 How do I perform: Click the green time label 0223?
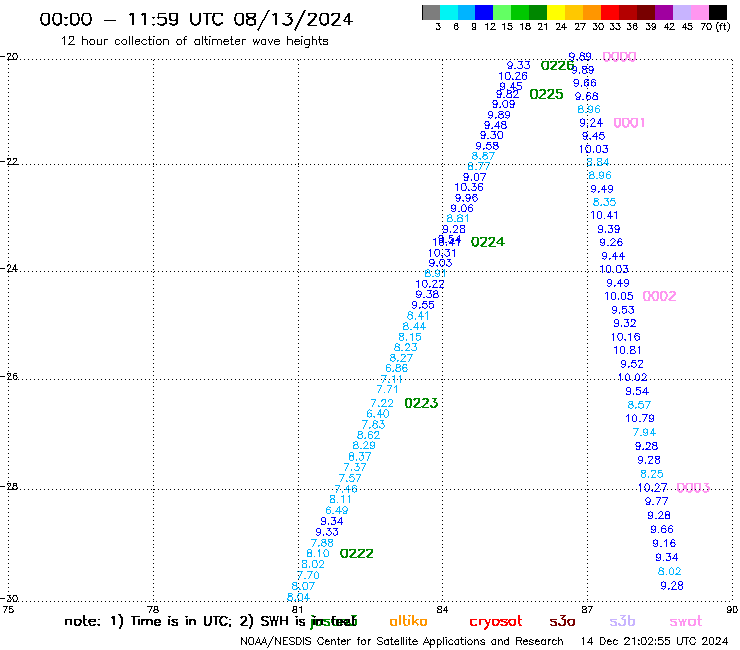tap(421, 403)
